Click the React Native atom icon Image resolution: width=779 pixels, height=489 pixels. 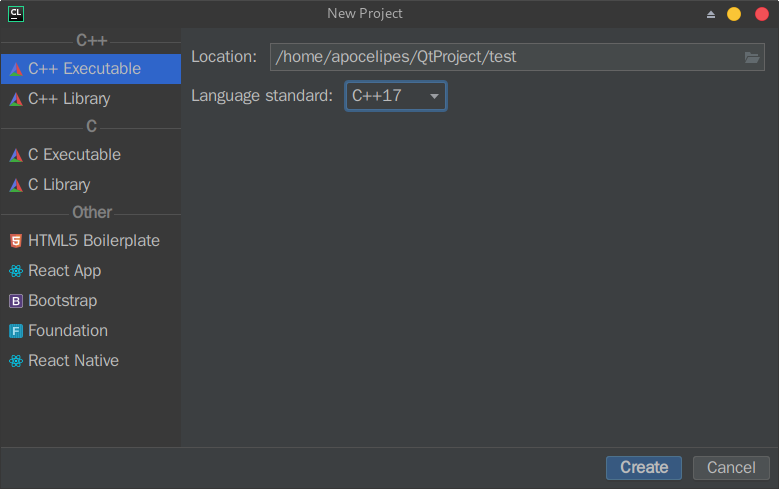tap(16, 361)
